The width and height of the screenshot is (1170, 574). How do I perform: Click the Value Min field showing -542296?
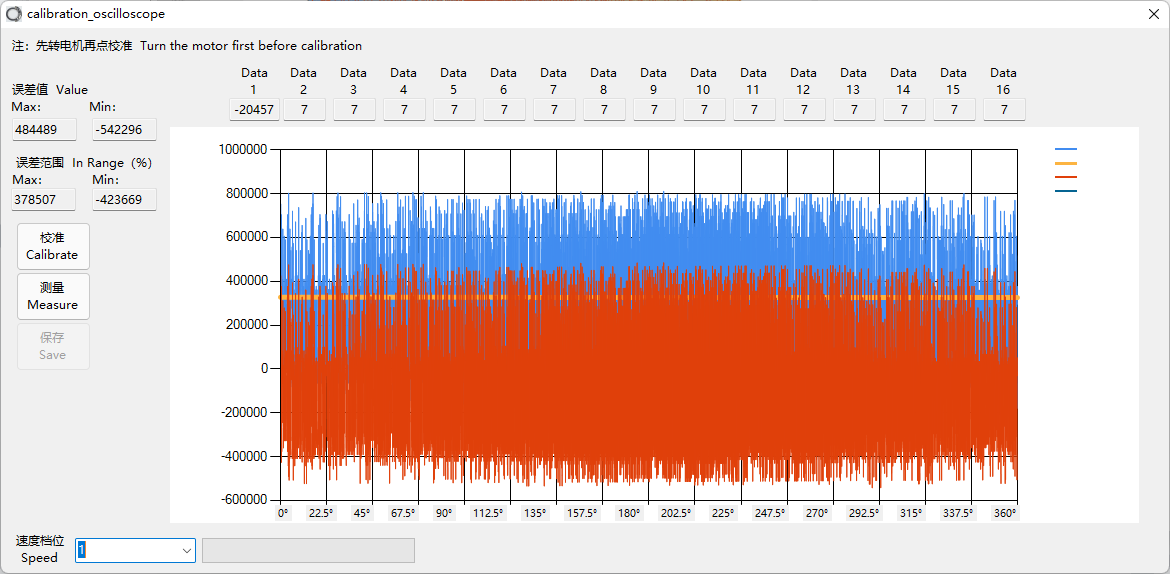point(124,129)
